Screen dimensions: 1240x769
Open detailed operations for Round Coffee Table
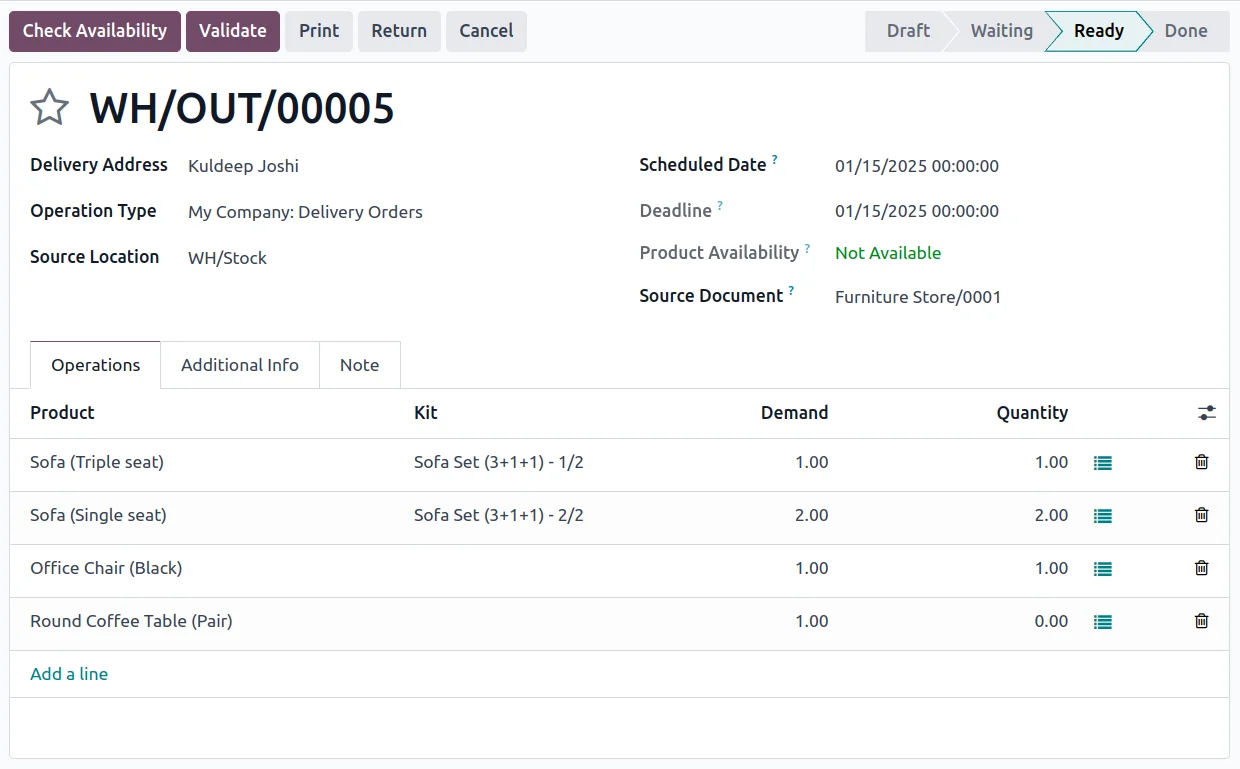coord(1102,622)
